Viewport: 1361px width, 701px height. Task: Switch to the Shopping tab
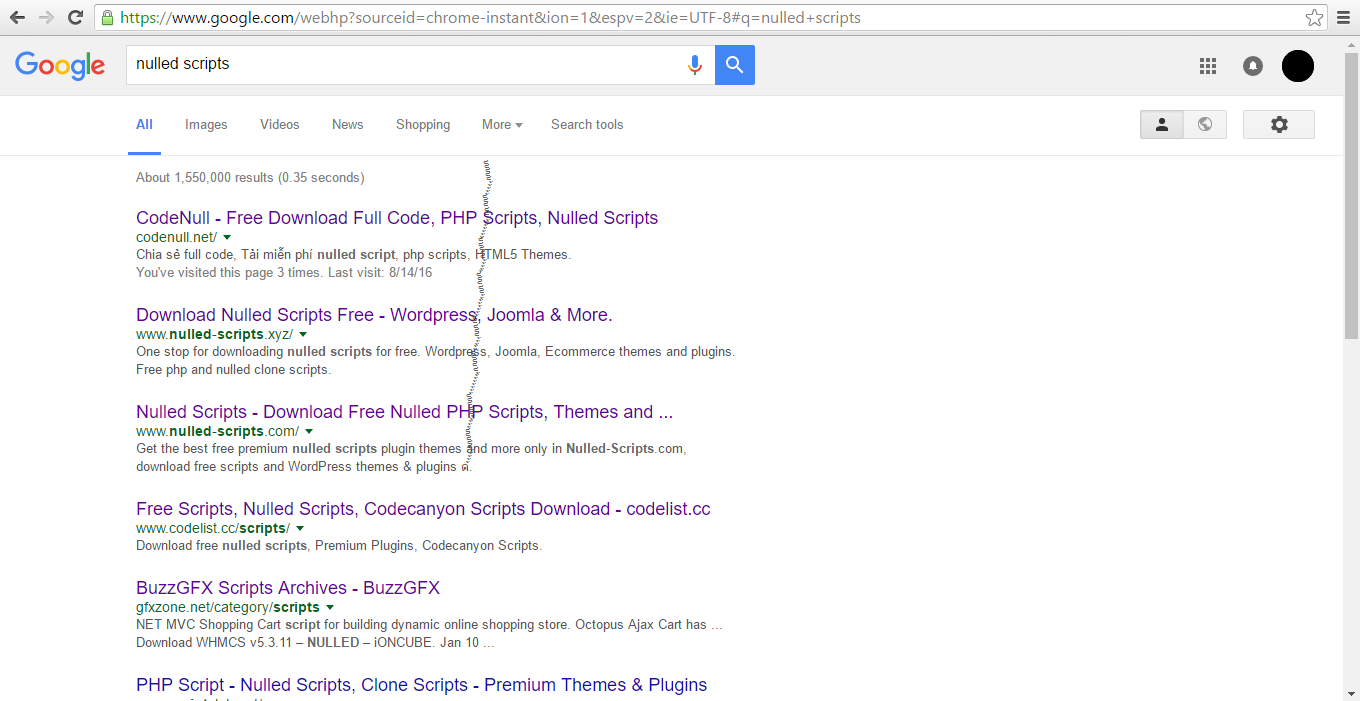pyautogui.click(x=423, y=125)
